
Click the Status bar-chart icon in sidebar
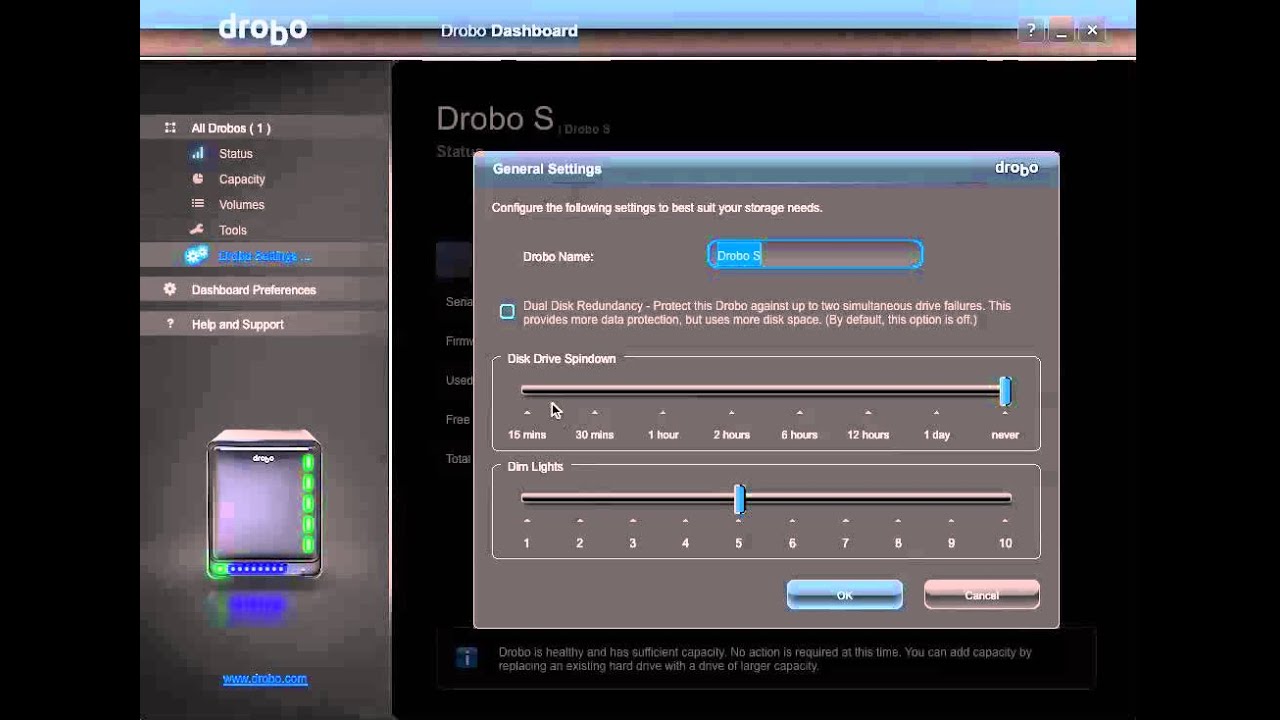coord(198,153)
